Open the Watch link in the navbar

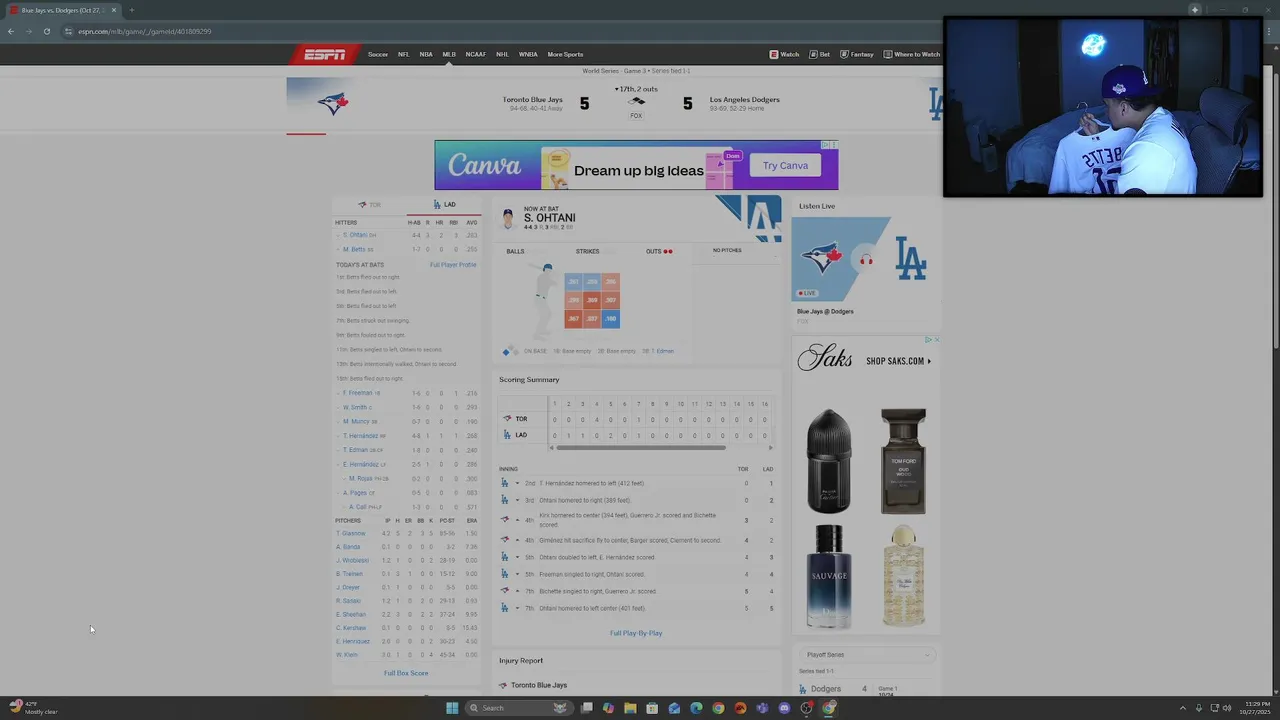[x=785, y=54]
